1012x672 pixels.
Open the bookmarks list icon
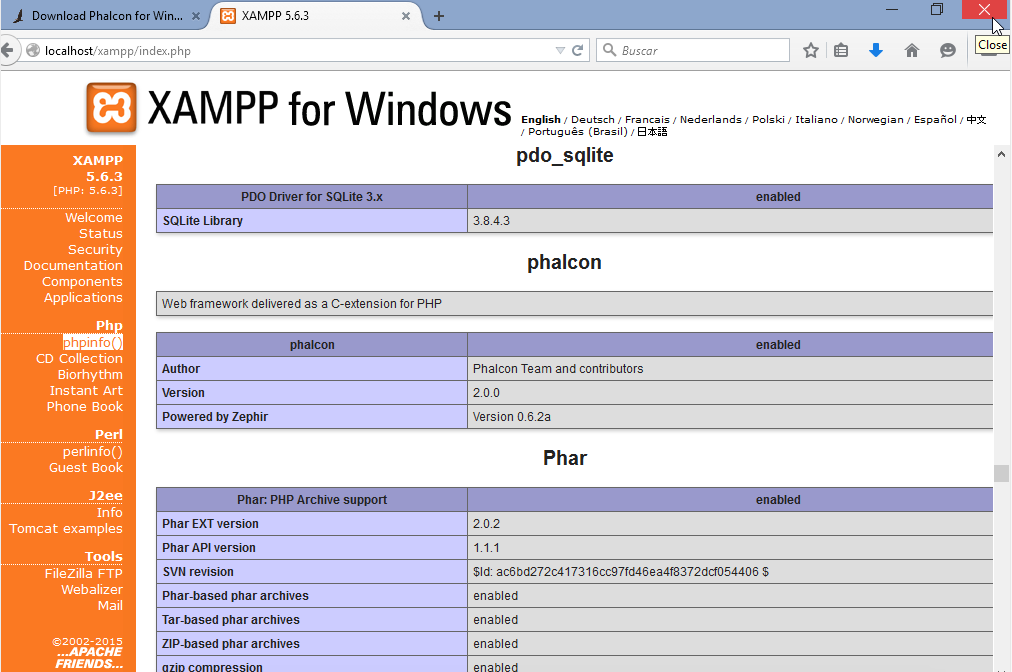pos(841,50)
